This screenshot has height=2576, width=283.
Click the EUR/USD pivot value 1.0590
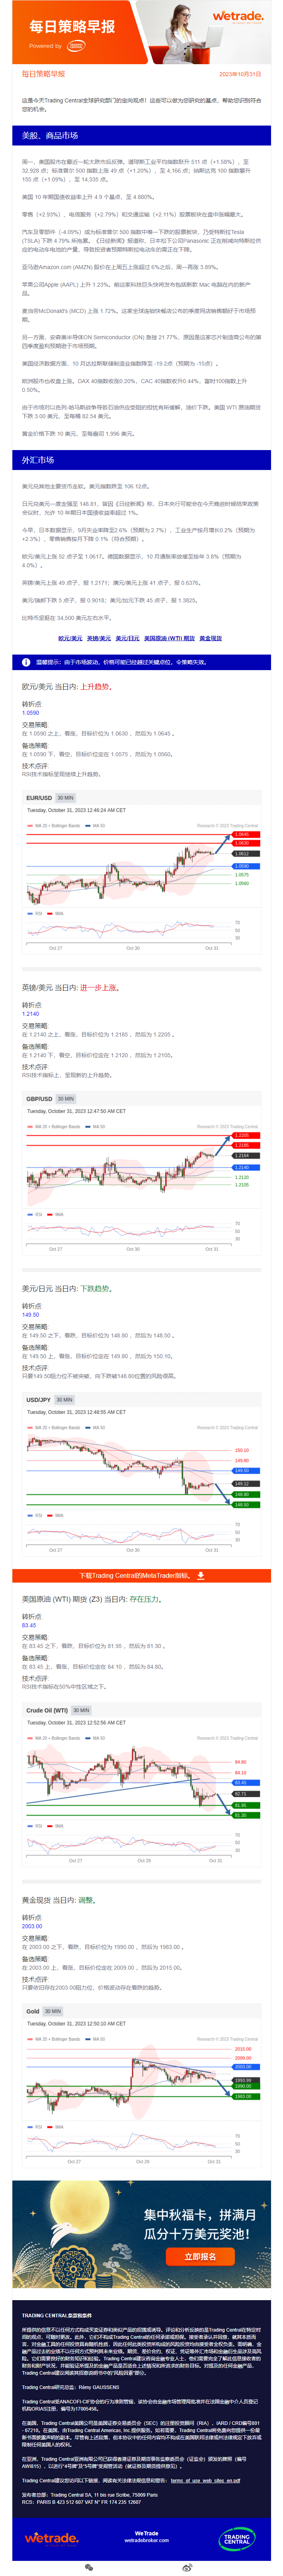click(x=31, y=713)
